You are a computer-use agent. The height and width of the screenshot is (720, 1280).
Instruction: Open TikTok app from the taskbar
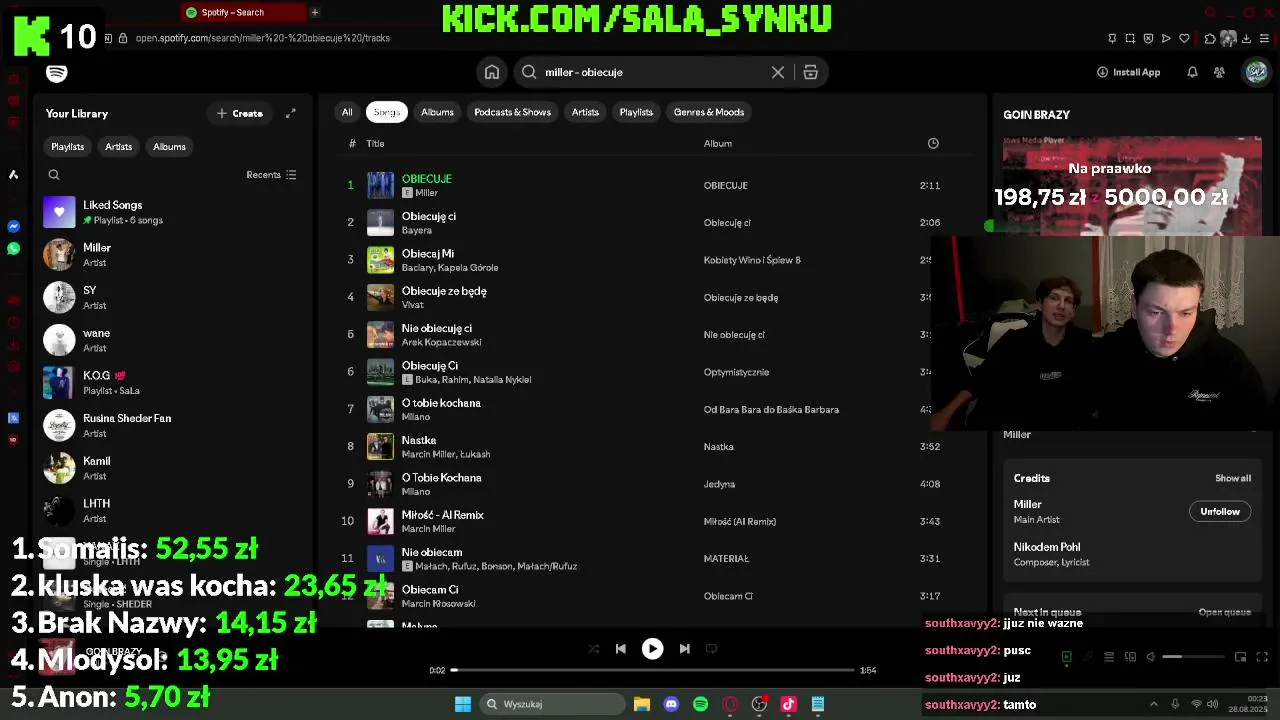pos(788,704)
